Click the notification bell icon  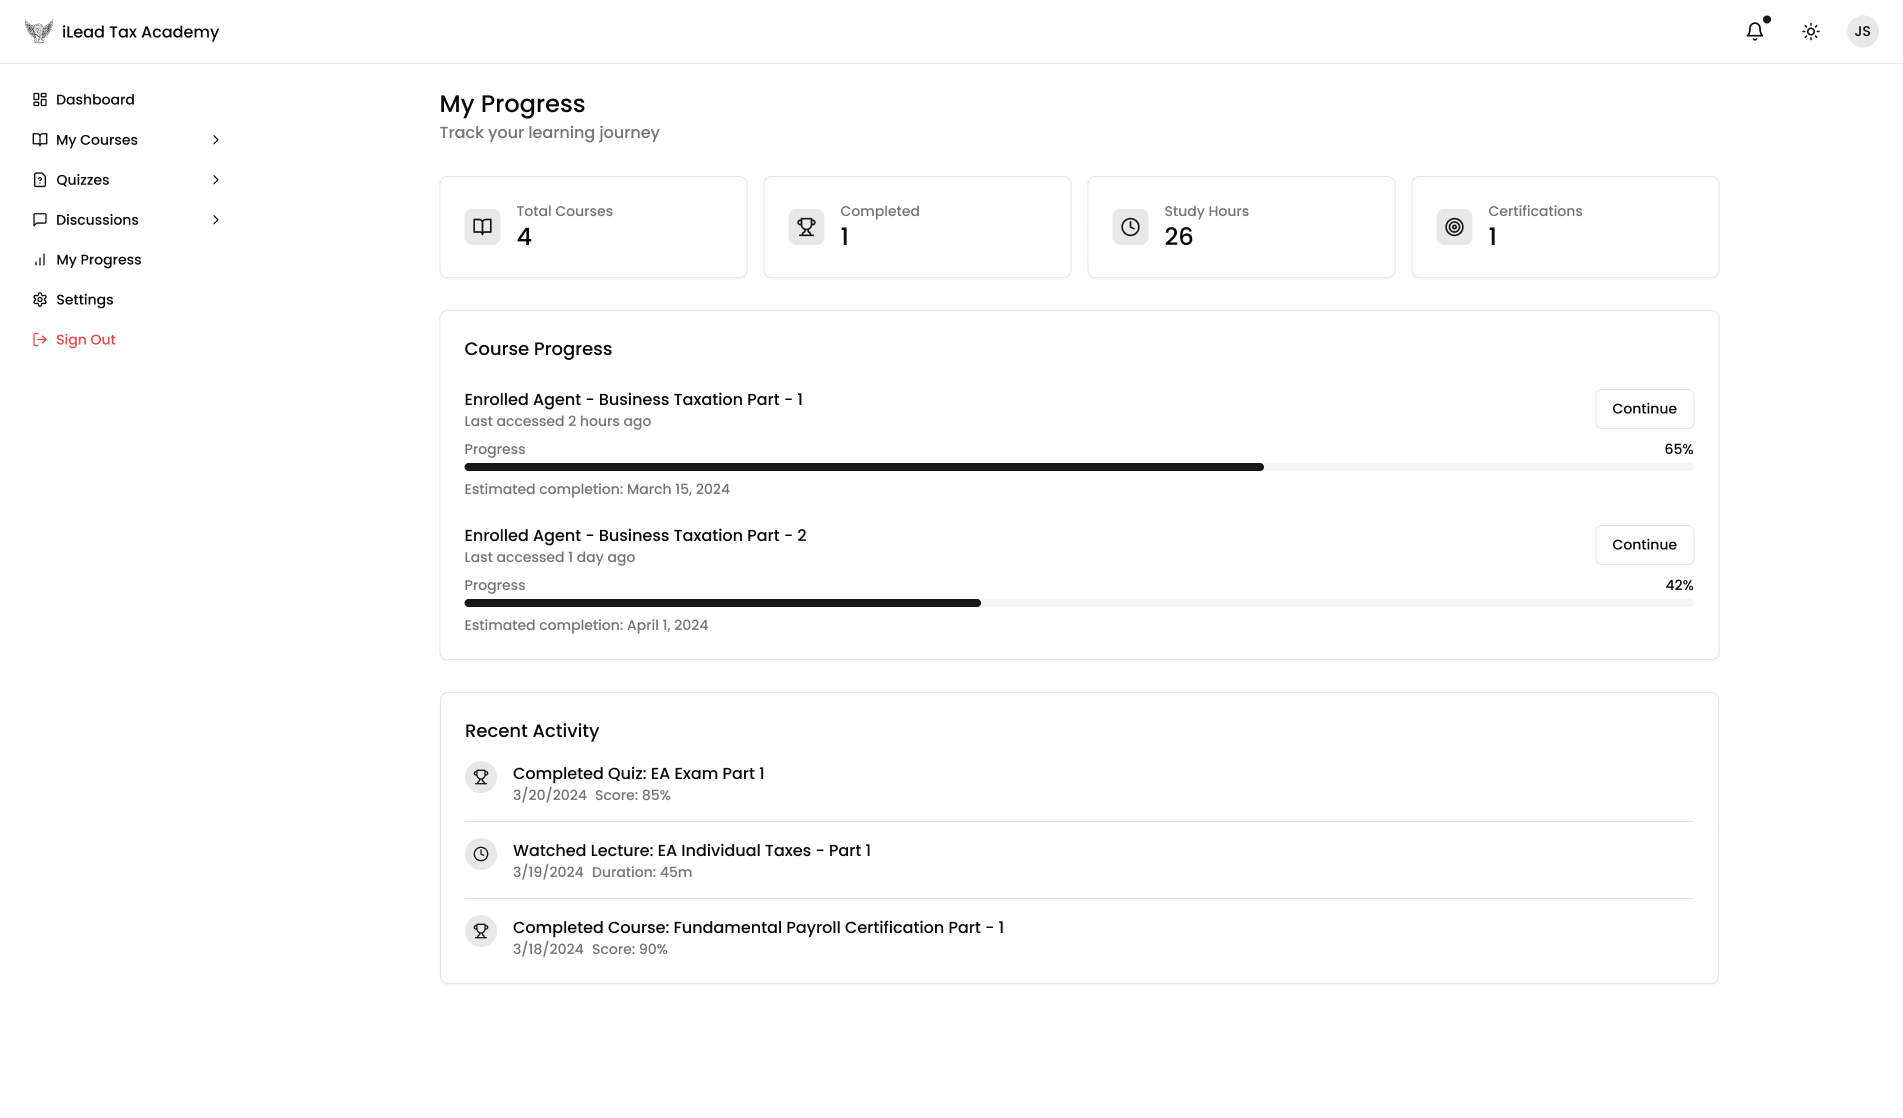1755,32
